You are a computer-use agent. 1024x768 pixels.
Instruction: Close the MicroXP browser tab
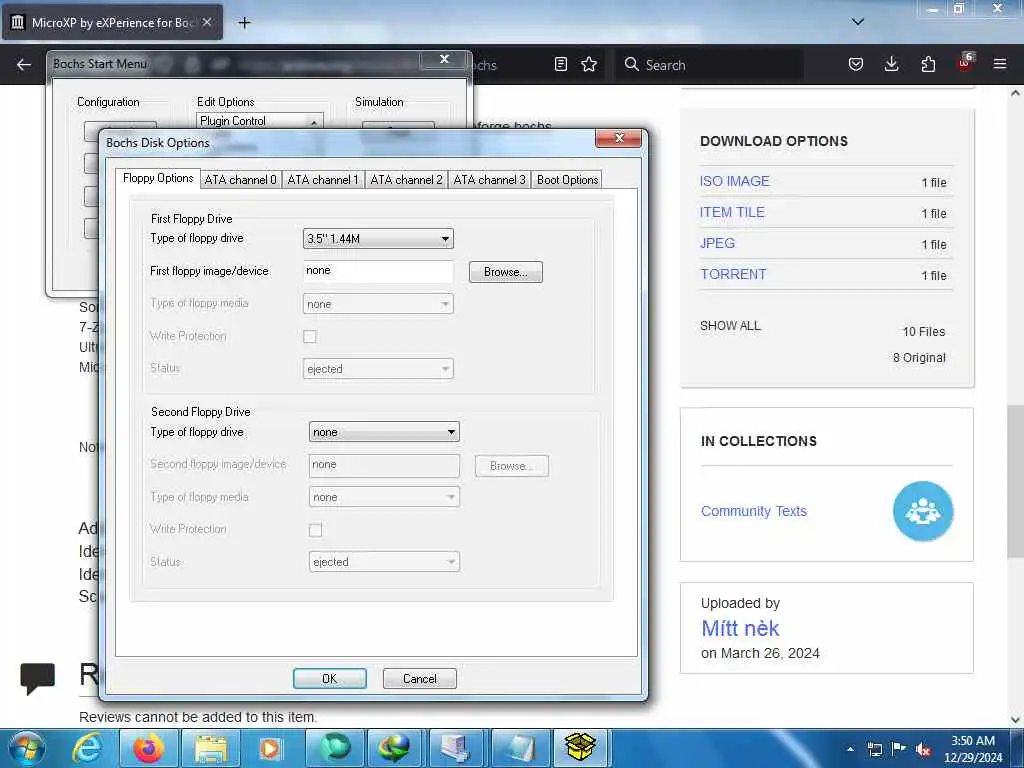(x=207, y=22)
